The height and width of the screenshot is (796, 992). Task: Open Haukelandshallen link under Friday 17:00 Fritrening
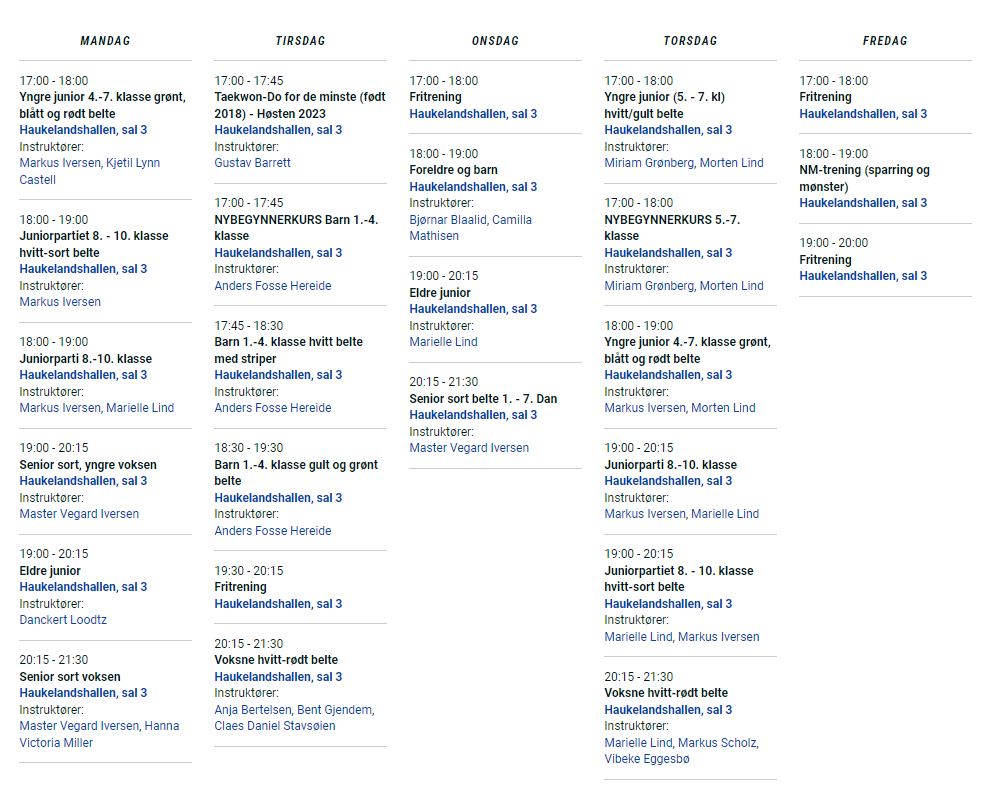click(863, 114)
